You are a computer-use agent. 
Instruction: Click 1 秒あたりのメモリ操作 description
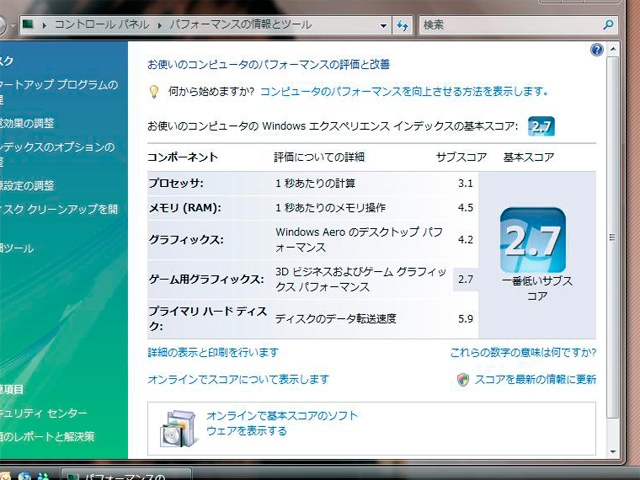point(330,208)
